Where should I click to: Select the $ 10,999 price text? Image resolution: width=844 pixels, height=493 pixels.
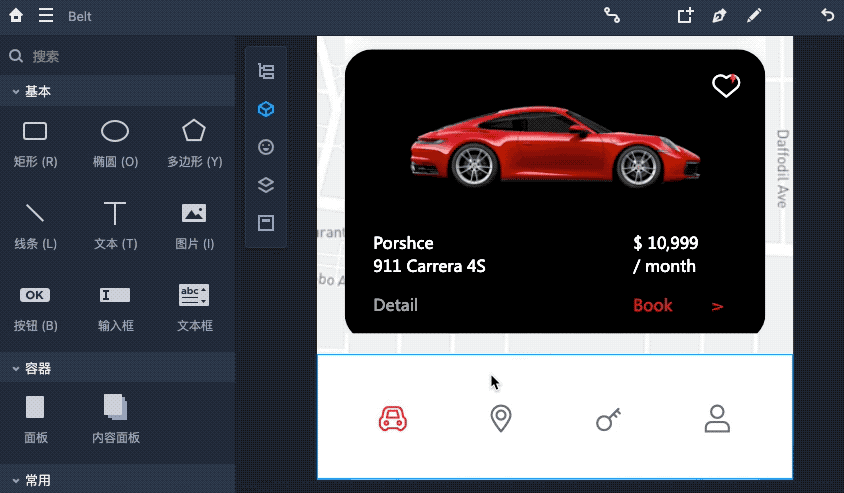click(666, 243)
